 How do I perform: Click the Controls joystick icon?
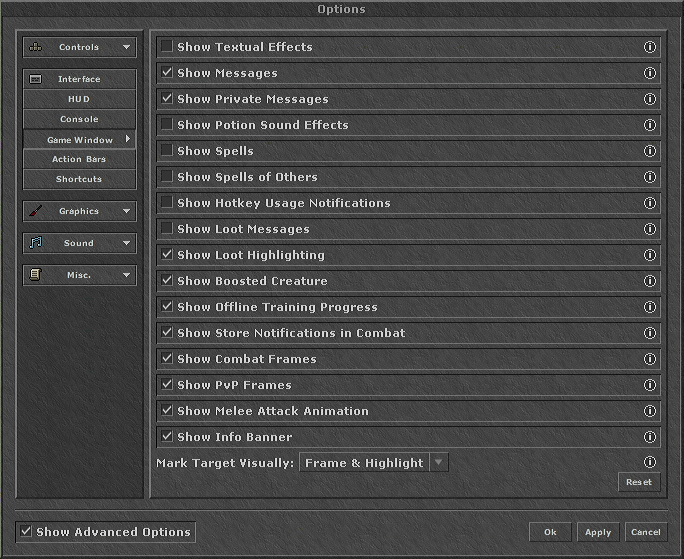(x=35, y=47)
